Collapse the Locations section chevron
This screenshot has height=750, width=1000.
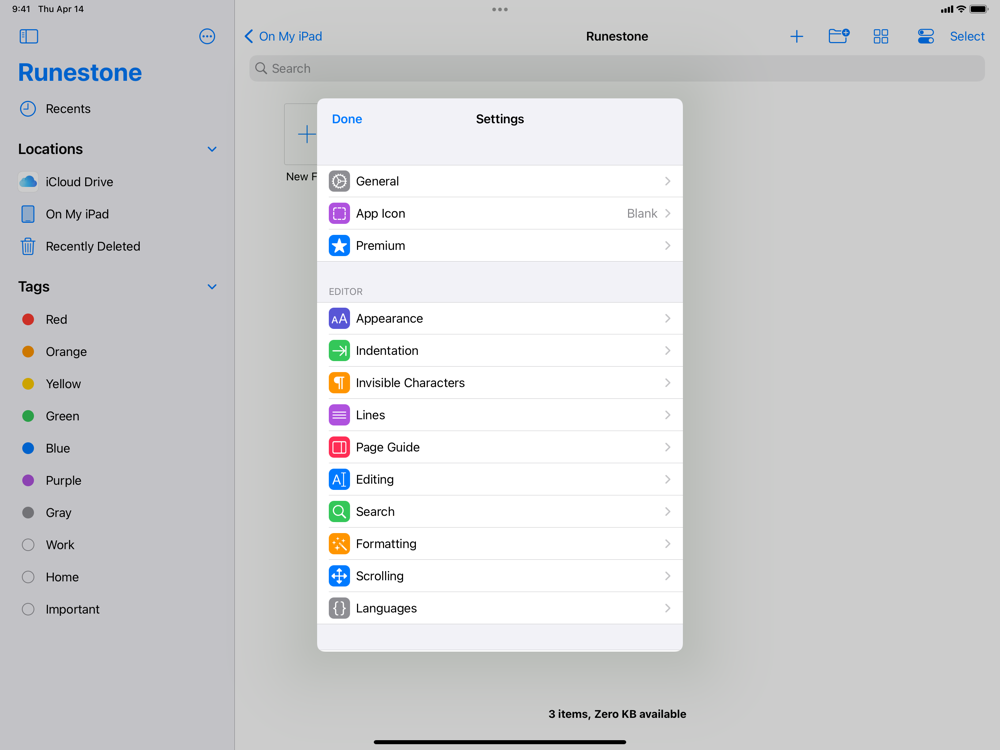coord(212,149)
